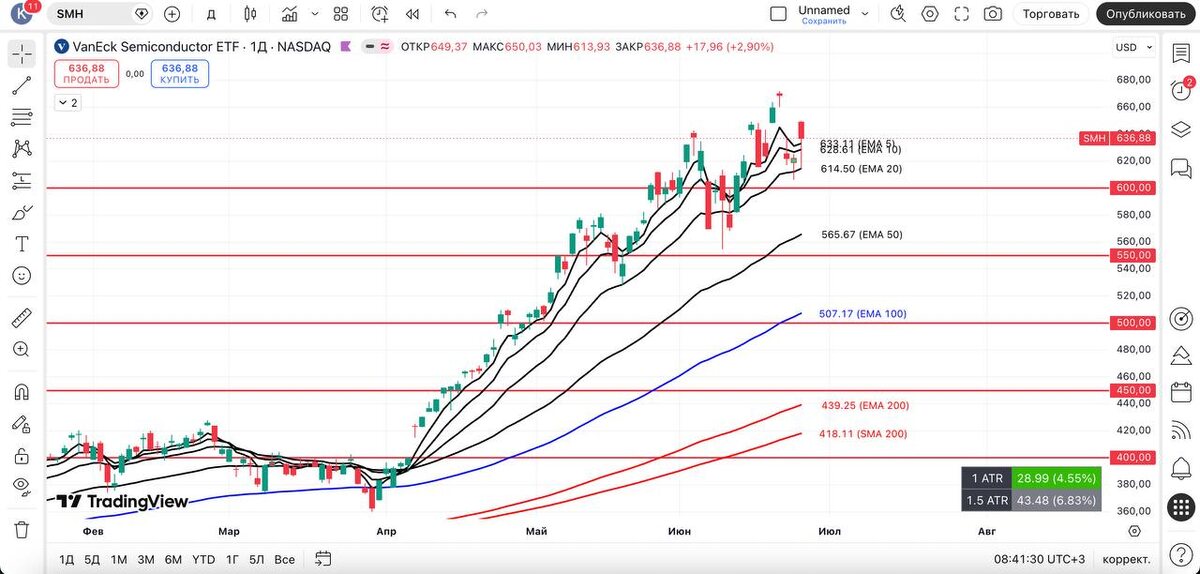Select the 1Г time range

tap(233, 559)
